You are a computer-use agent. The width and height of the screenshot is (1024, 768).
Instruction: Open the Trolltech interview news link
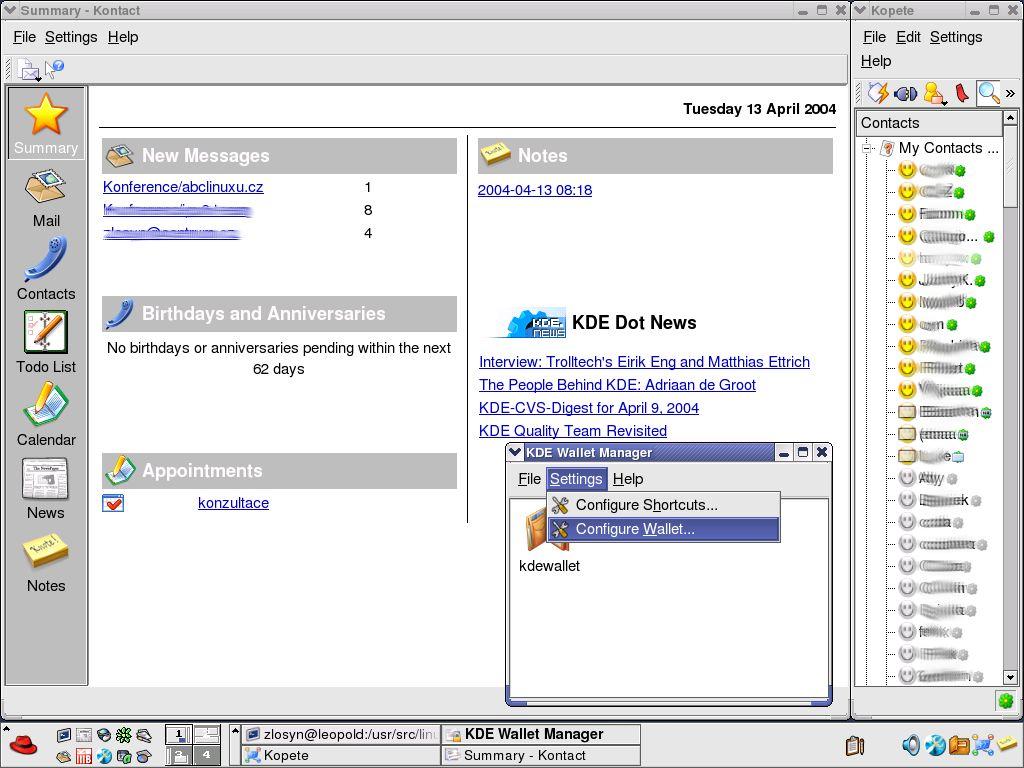point(644,362)
